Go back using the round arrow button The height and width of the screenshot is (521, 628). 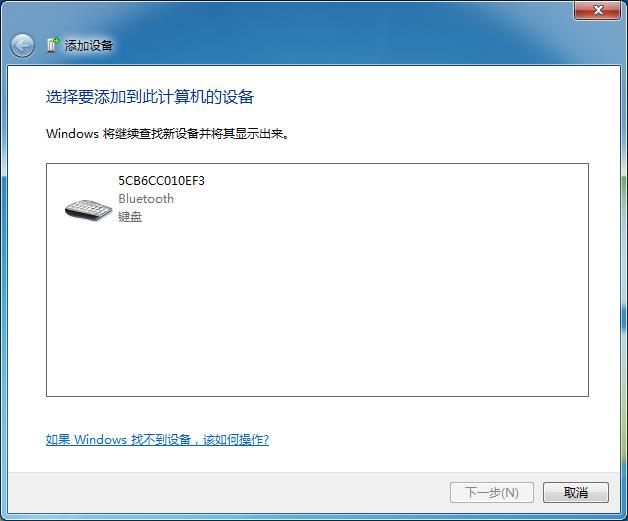coord(22,46)
